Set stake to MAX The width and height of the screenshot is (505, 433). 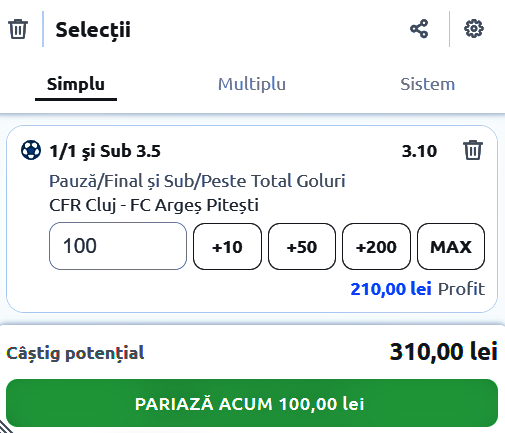(x=451, y=246)
